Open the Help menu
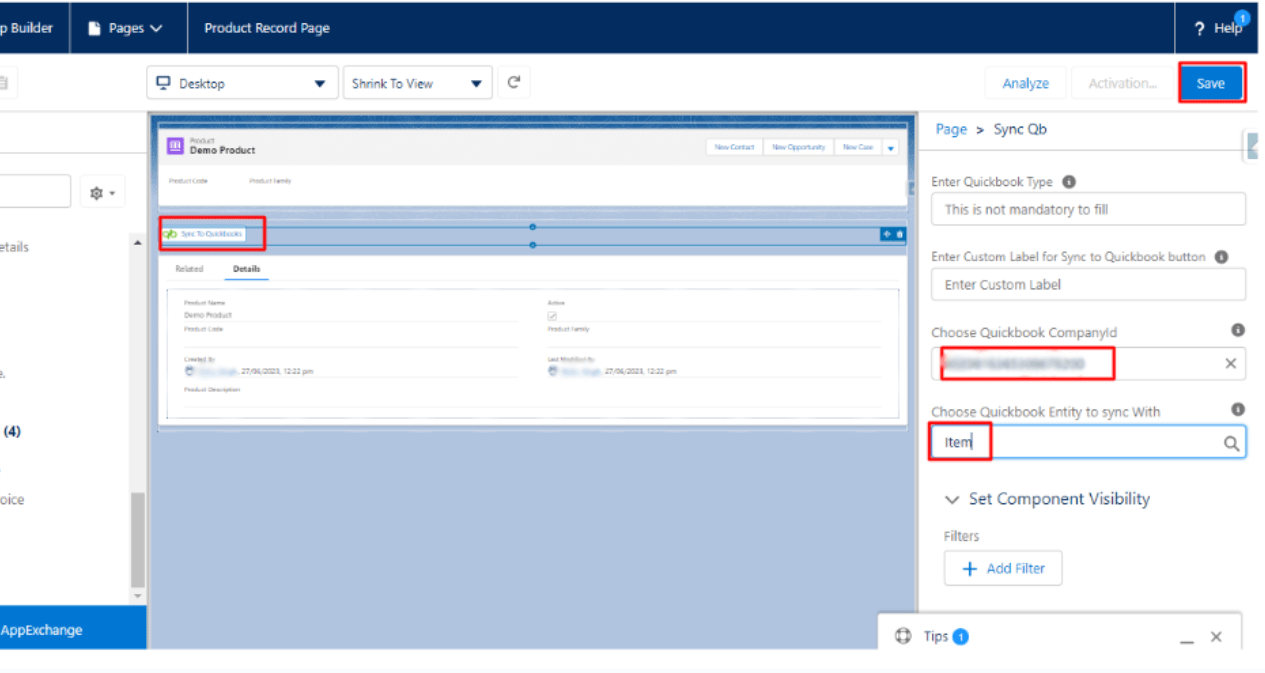 click(1220, 28)
